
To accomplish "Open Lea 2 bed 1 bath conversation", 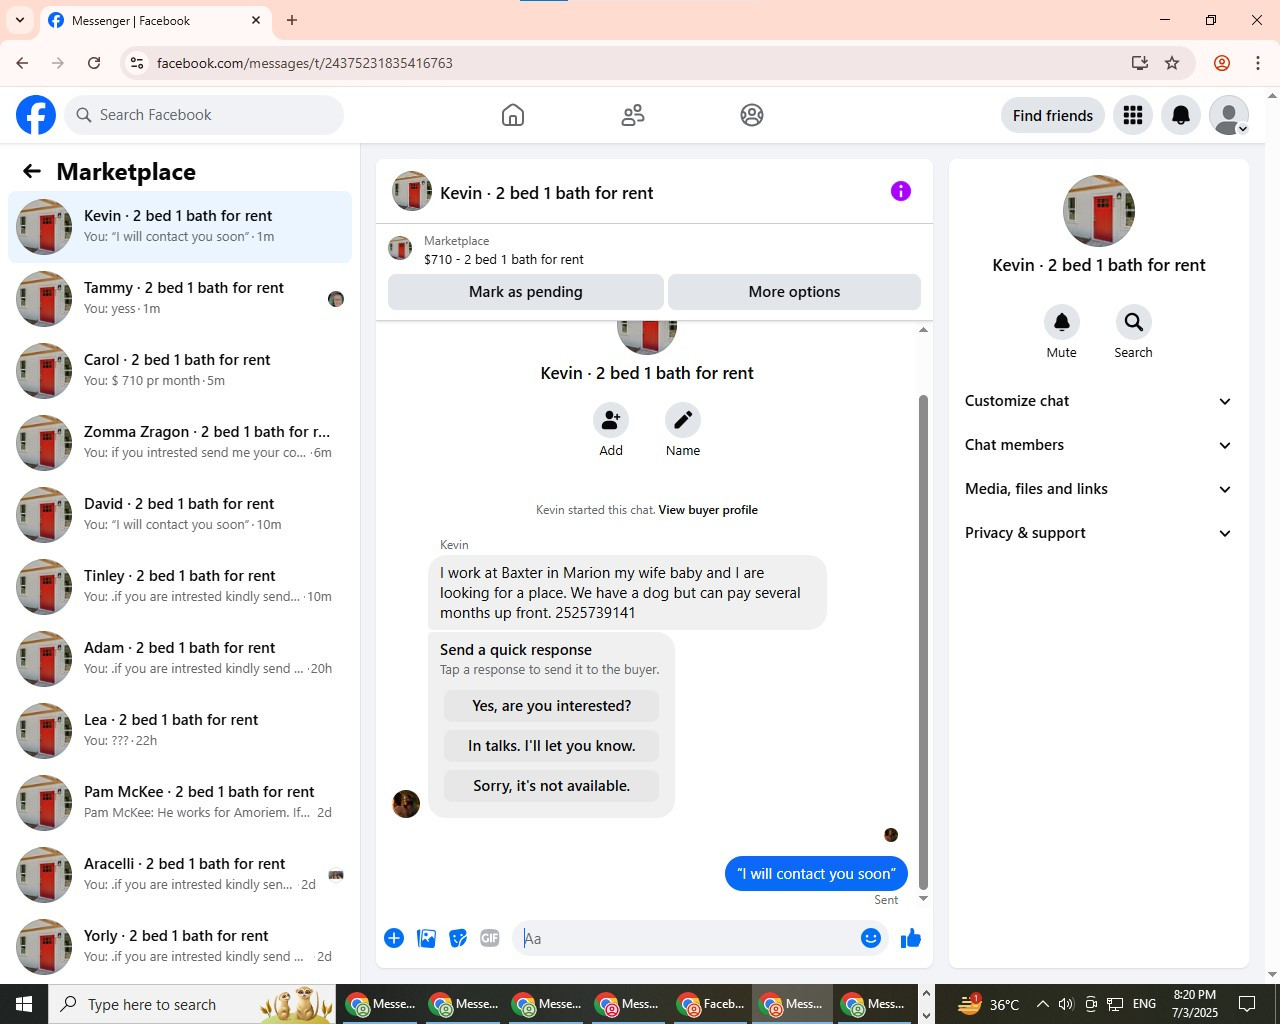I will pos(180,731).
